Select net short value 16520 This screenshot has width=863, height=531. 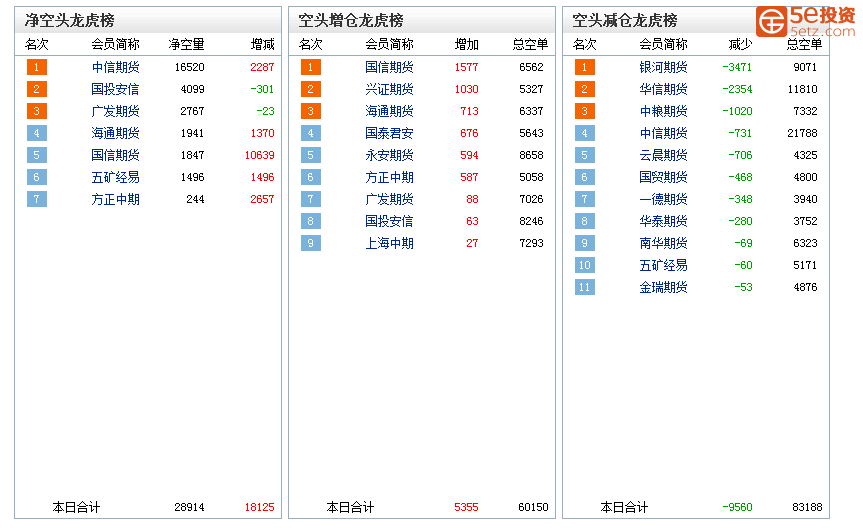click(x=189, y=67)
